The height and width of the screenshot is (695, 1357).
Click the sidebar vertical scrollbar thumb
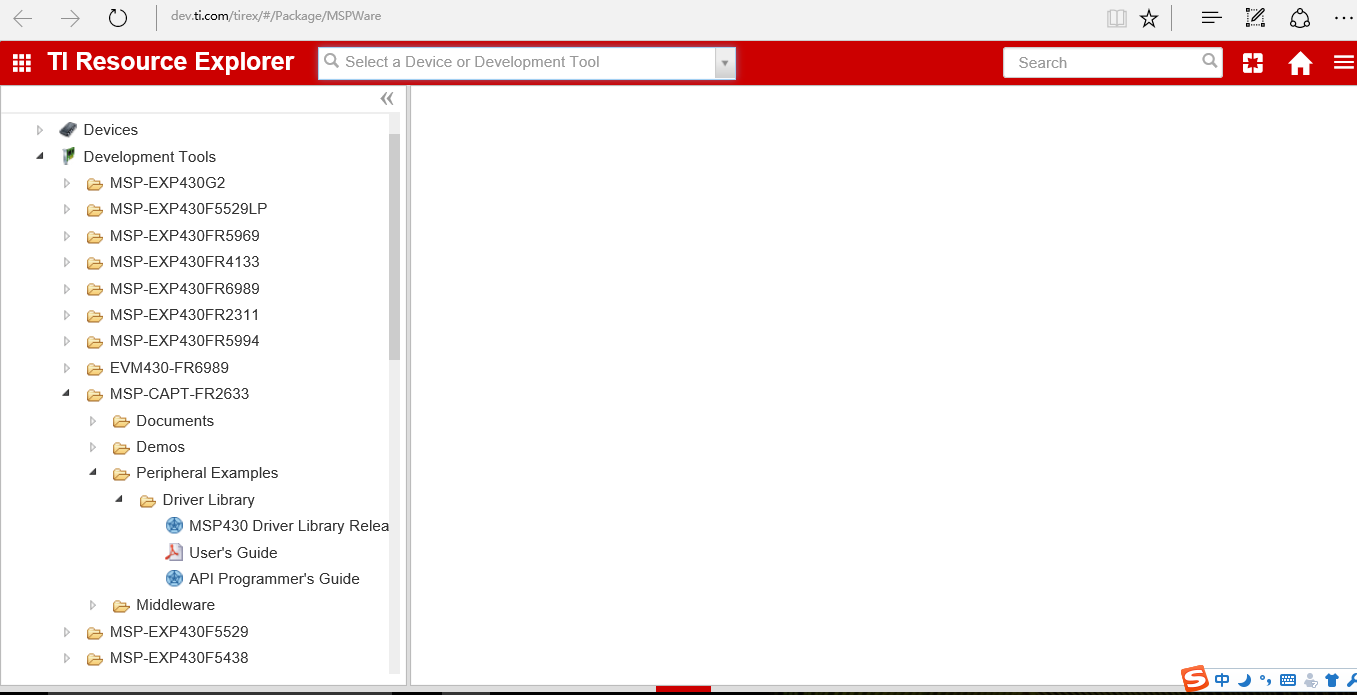click(x=394, y=246)
